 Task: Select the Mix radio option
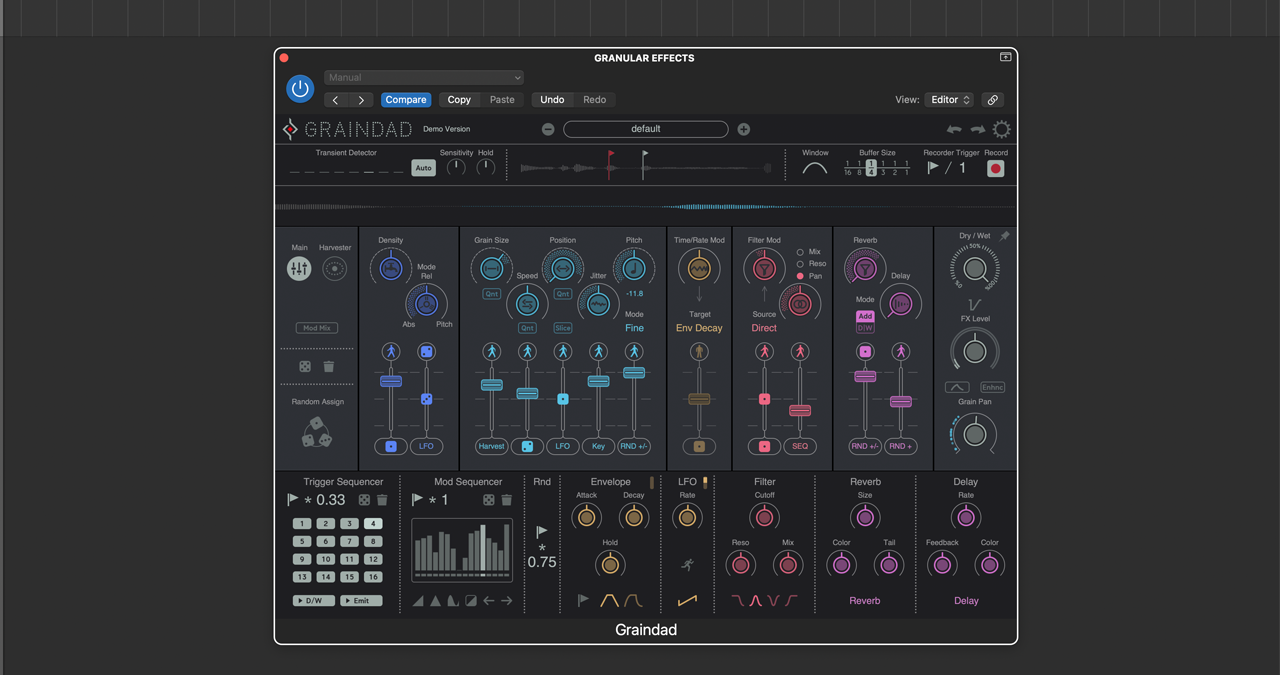pyautogui.click(x=800, y=252)
